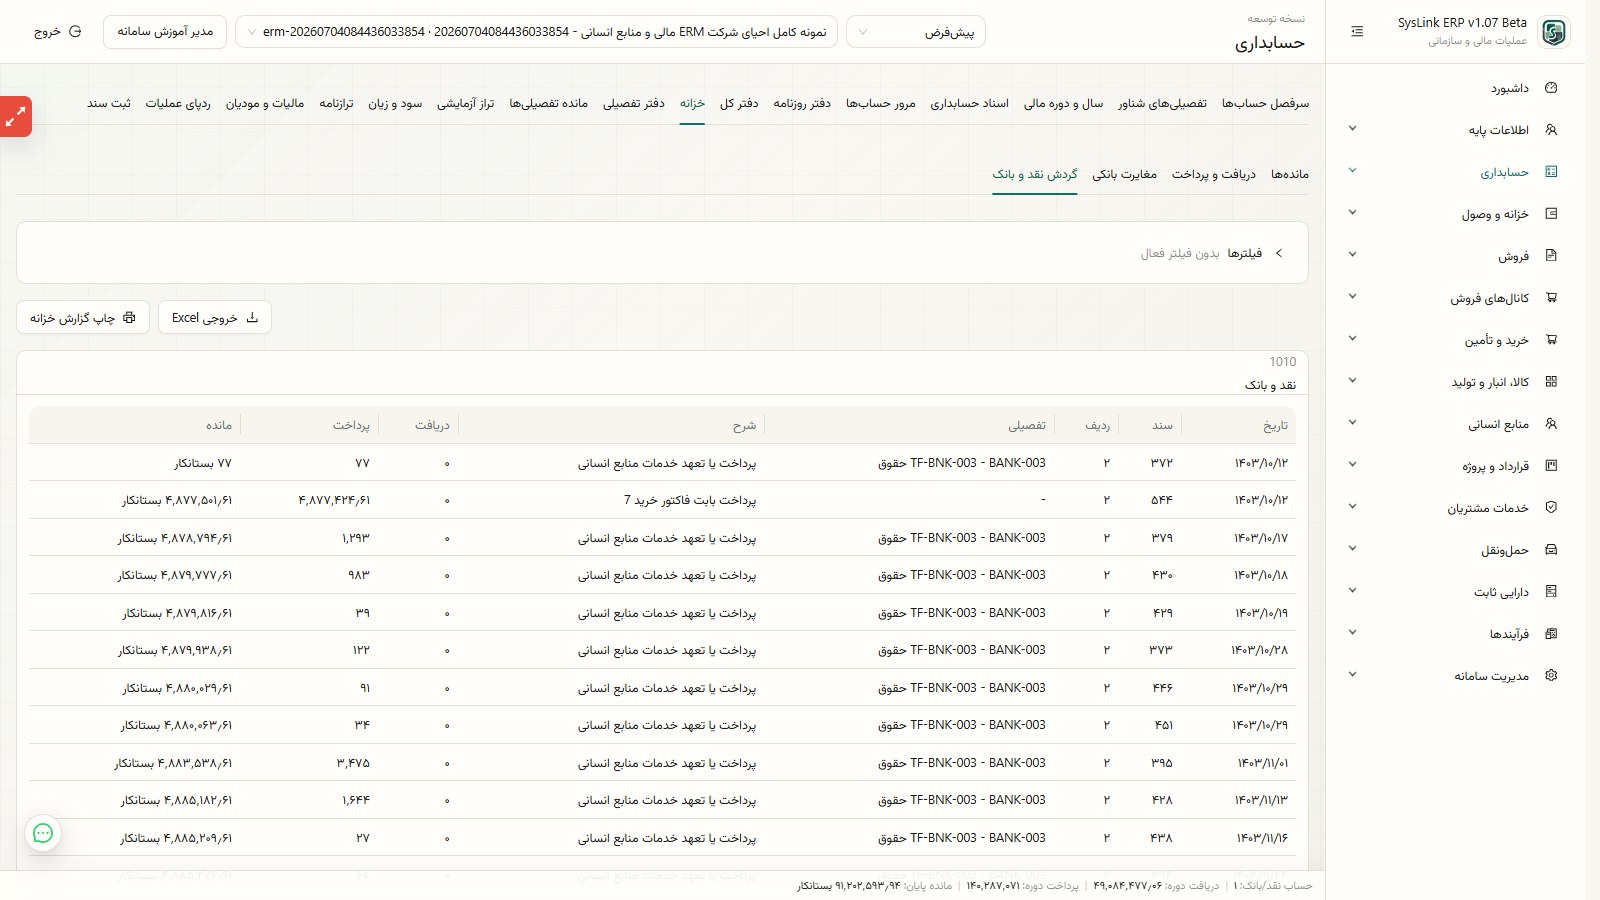Click the قرارداد و پروژه sidebar icon
1600x900 pixels.
point(1551,466)
